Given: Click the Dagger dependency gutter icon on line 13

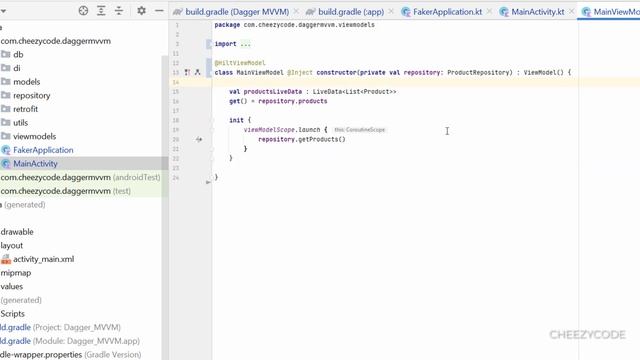Looking at the screenshot, I should pos(187,72).
